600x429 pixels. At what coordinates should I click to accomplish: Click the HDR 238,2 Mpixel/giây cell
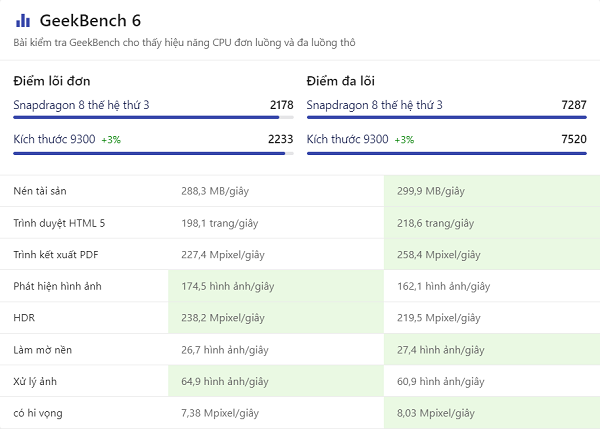pos(223,318)
